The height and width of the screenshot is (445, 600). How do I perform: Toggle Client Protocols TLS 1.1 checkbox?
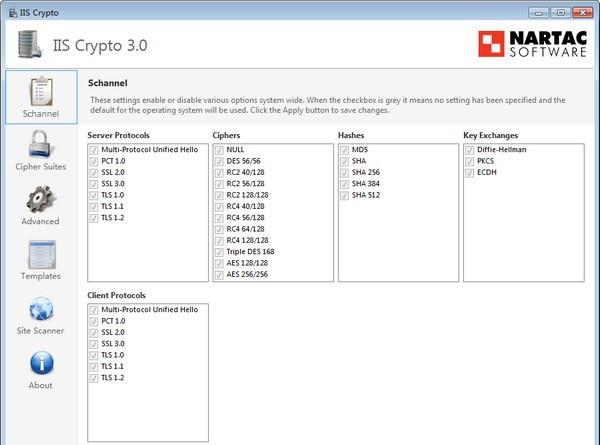(x=93, y=367)
